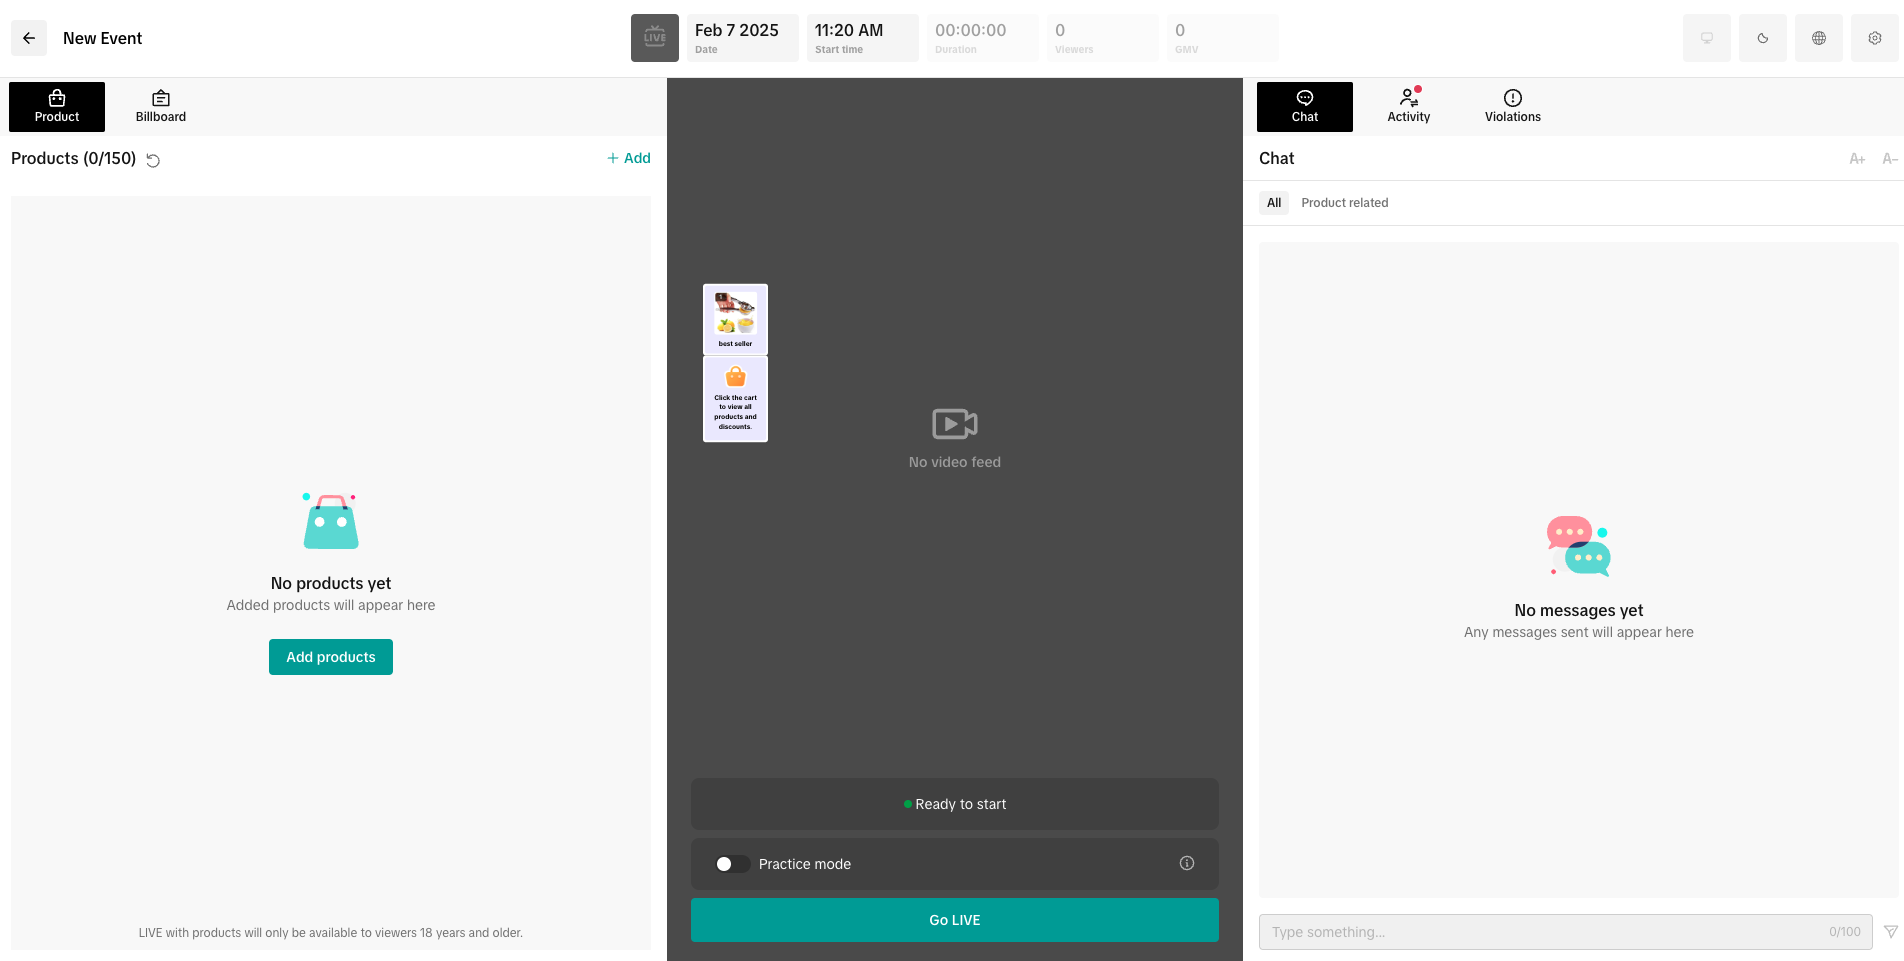Switch to the Billboard tab
Viewport: 1904px width, 961px height.
point(161,107)
